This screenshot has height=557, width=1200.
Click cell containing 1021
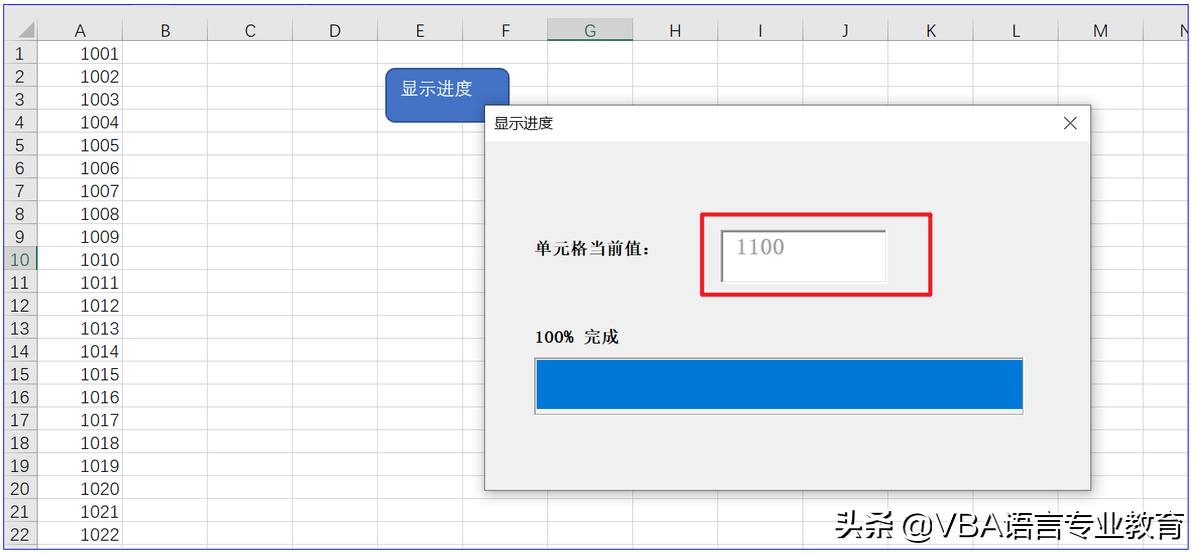pos(80,512)
